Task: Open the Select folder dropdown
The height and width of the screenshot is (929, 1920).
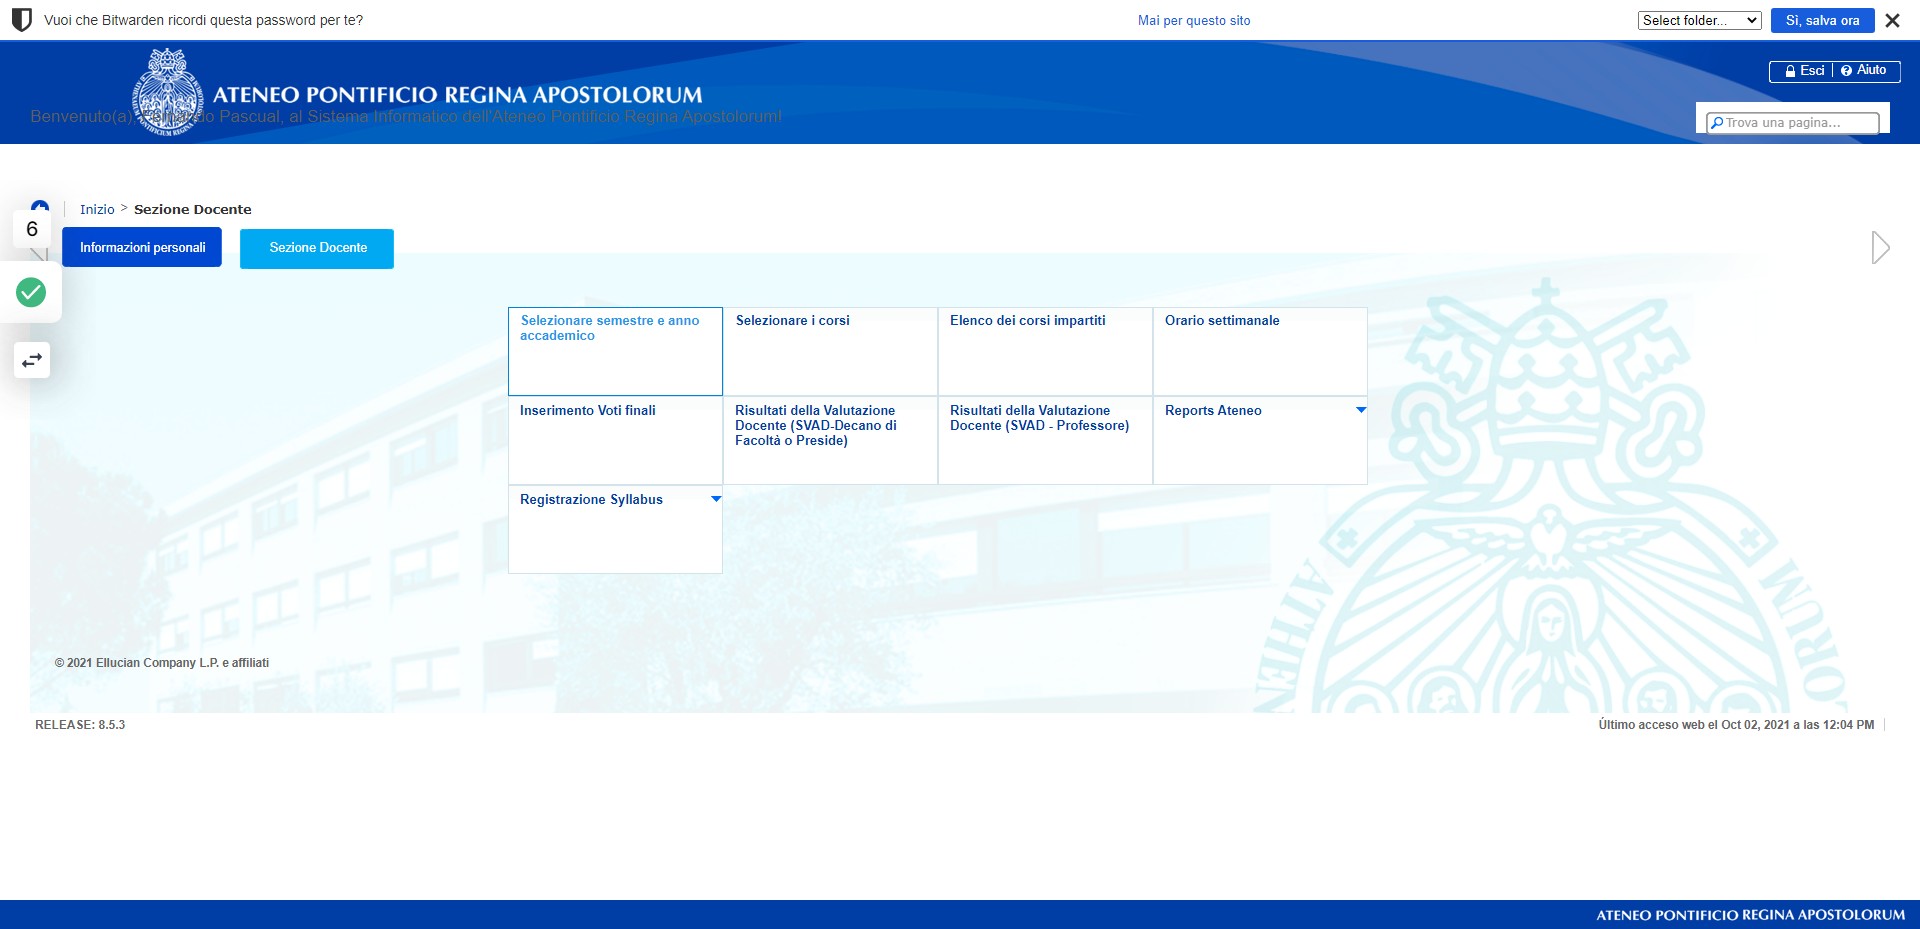Action: [1699, 20]
